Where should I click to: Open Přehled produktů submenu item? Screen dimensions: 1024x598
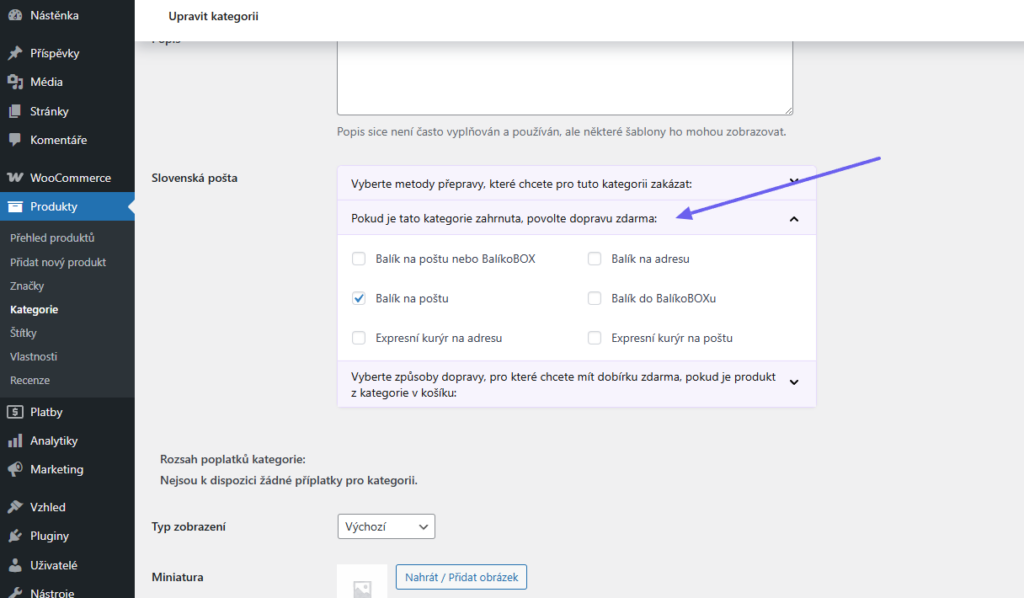[x=52, y=238]
